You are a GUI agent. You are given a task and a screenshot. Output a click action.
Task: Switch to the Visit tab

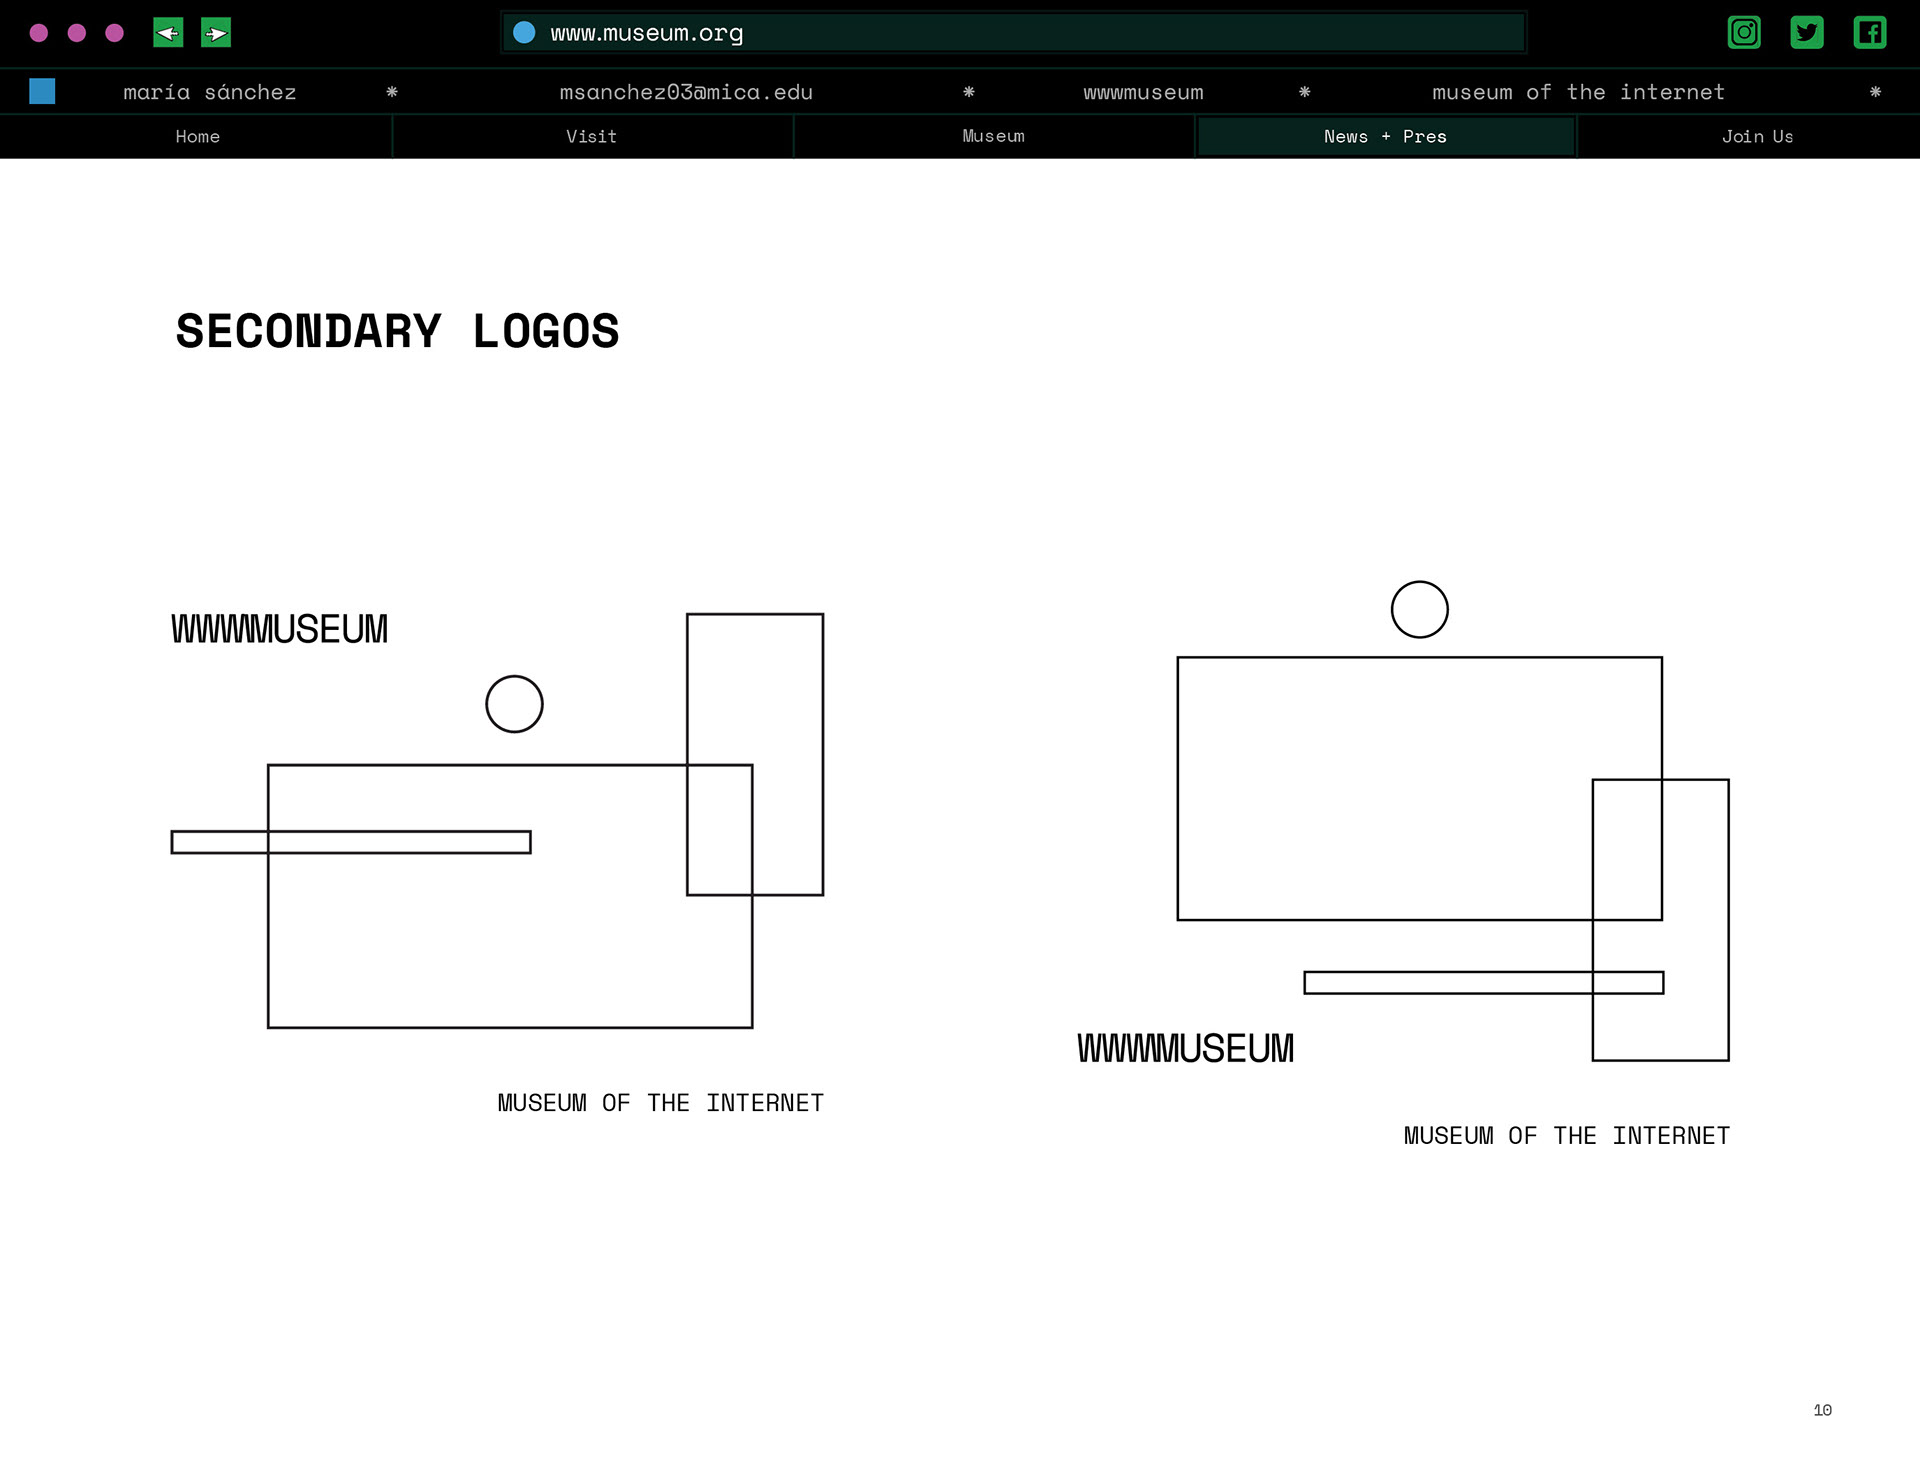pos(591,137)
